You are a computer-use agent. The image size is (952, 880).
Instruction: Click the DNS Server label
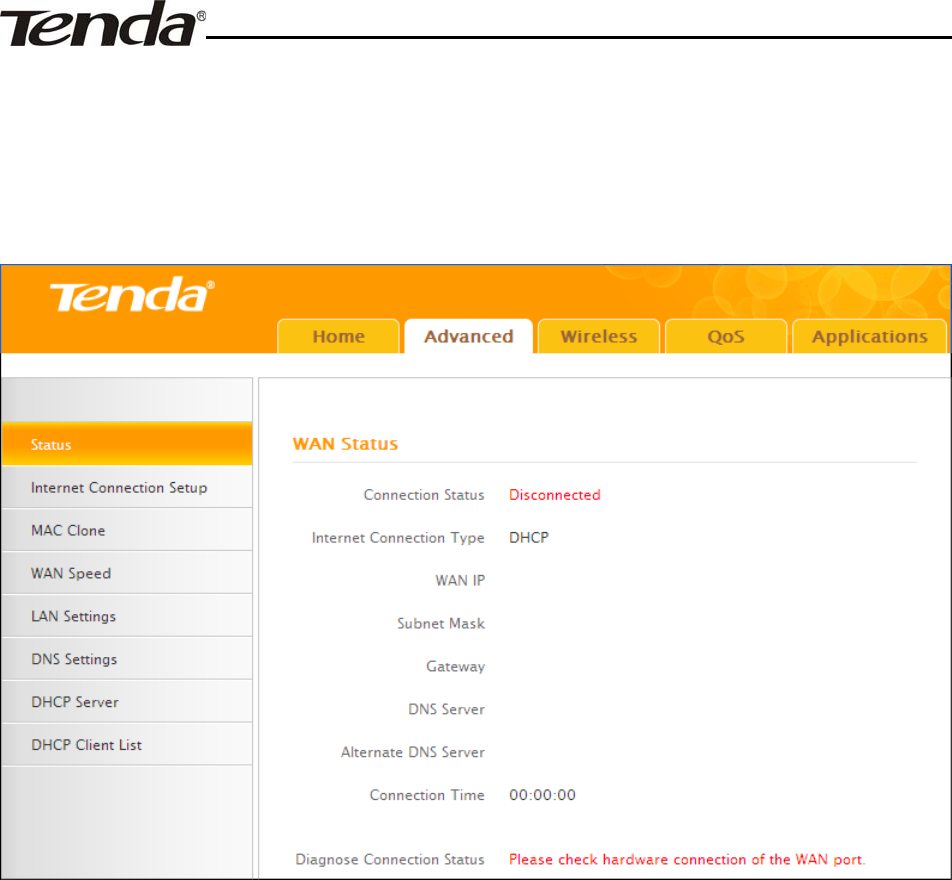(x=446, y=709)
